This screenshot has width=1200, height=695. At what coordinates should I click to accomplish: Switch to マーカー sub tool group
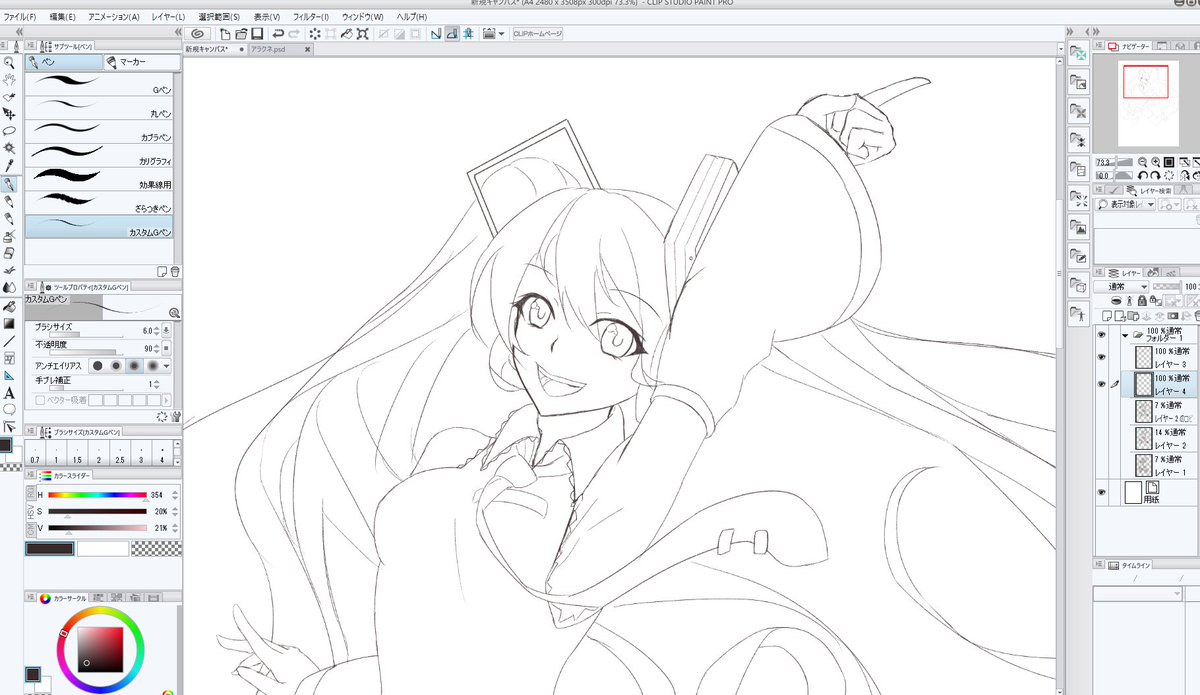point(142,63)
